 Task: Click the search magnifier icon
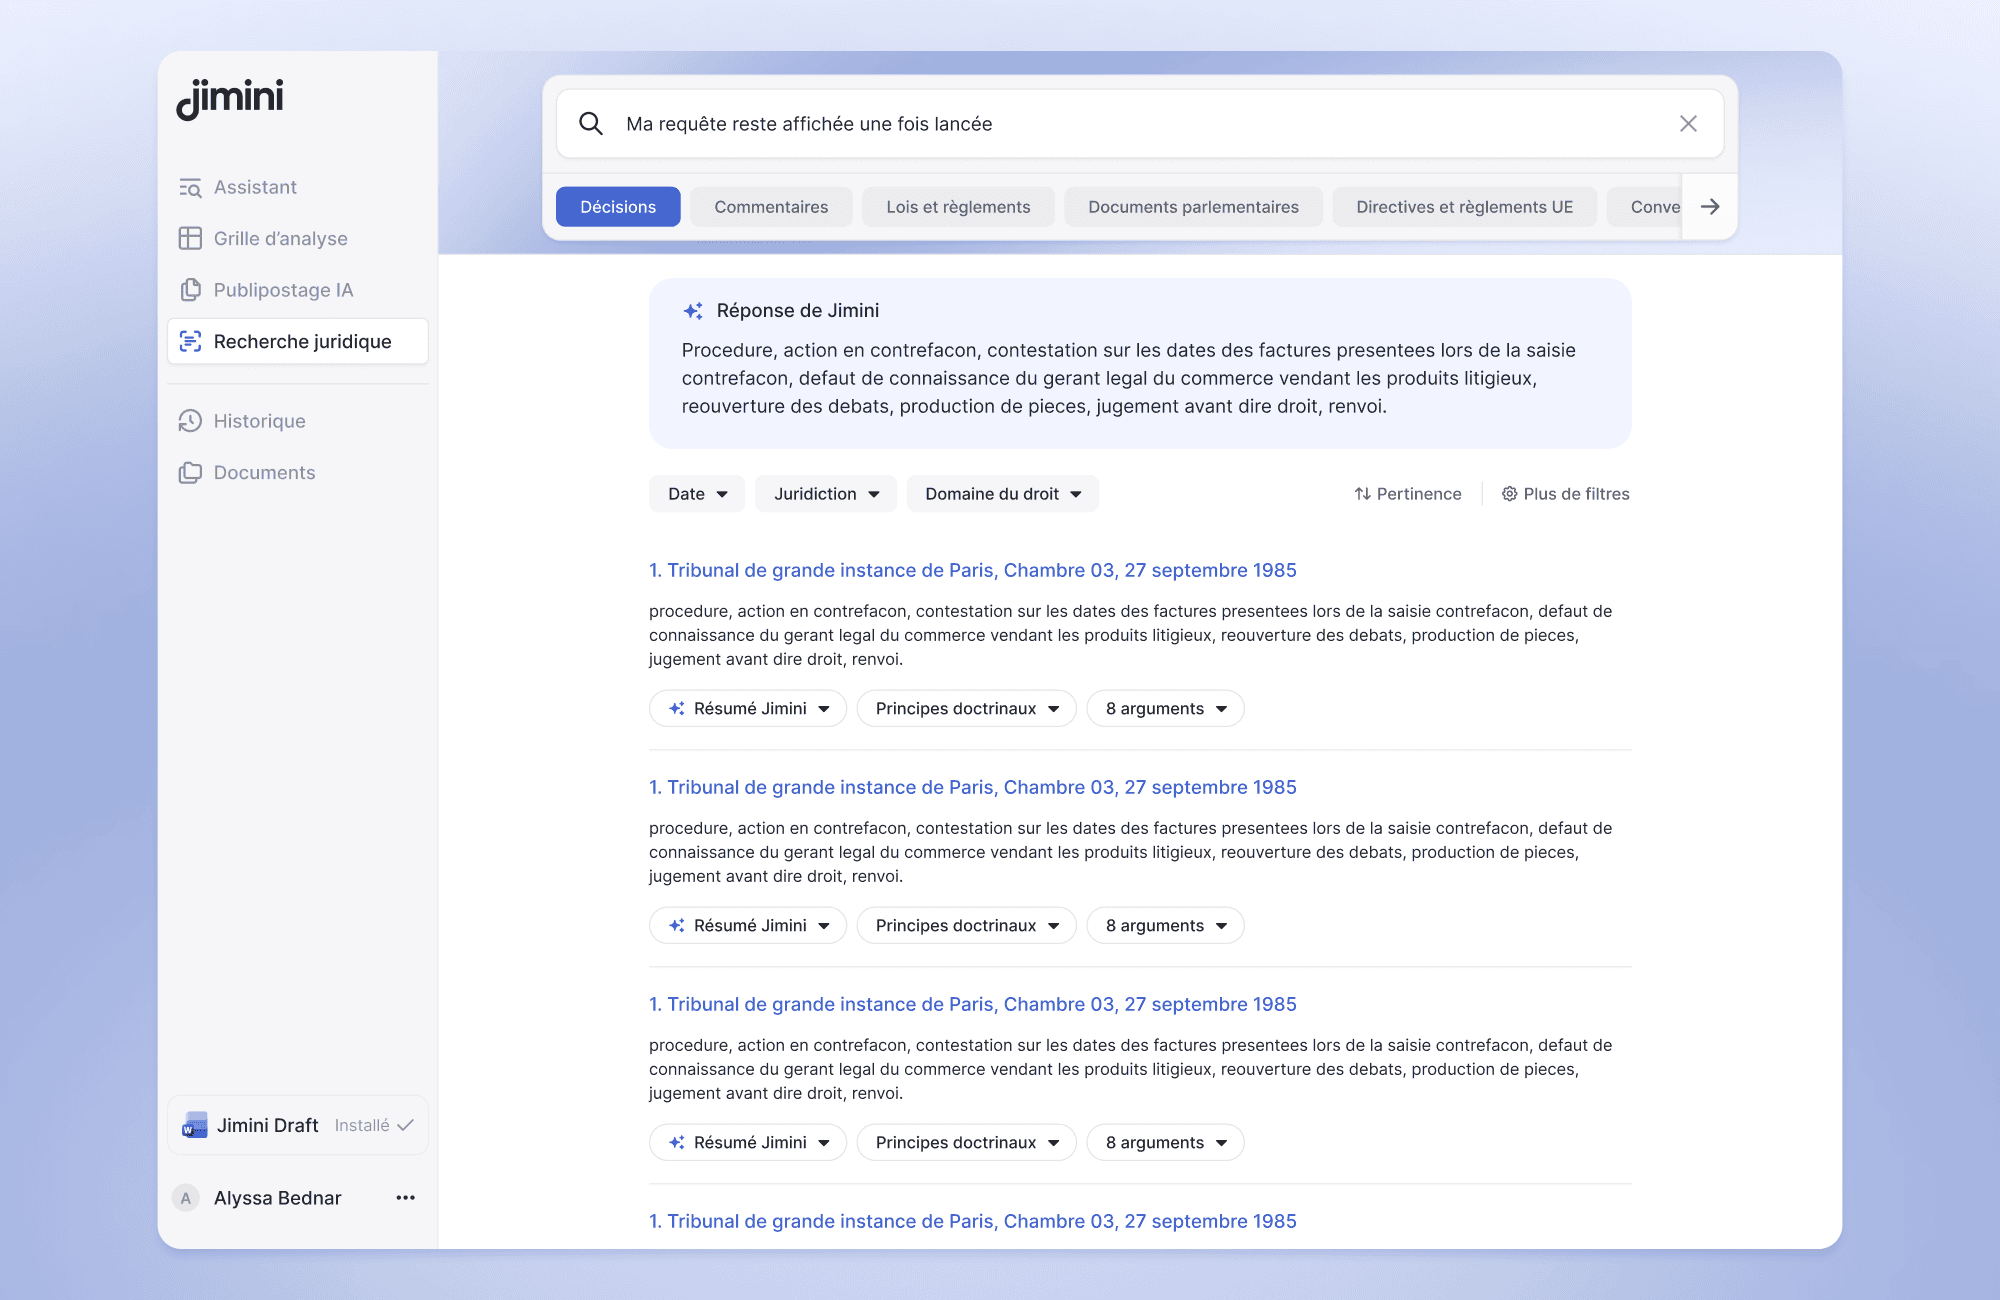pyautogui.click(x=591, y=124)
